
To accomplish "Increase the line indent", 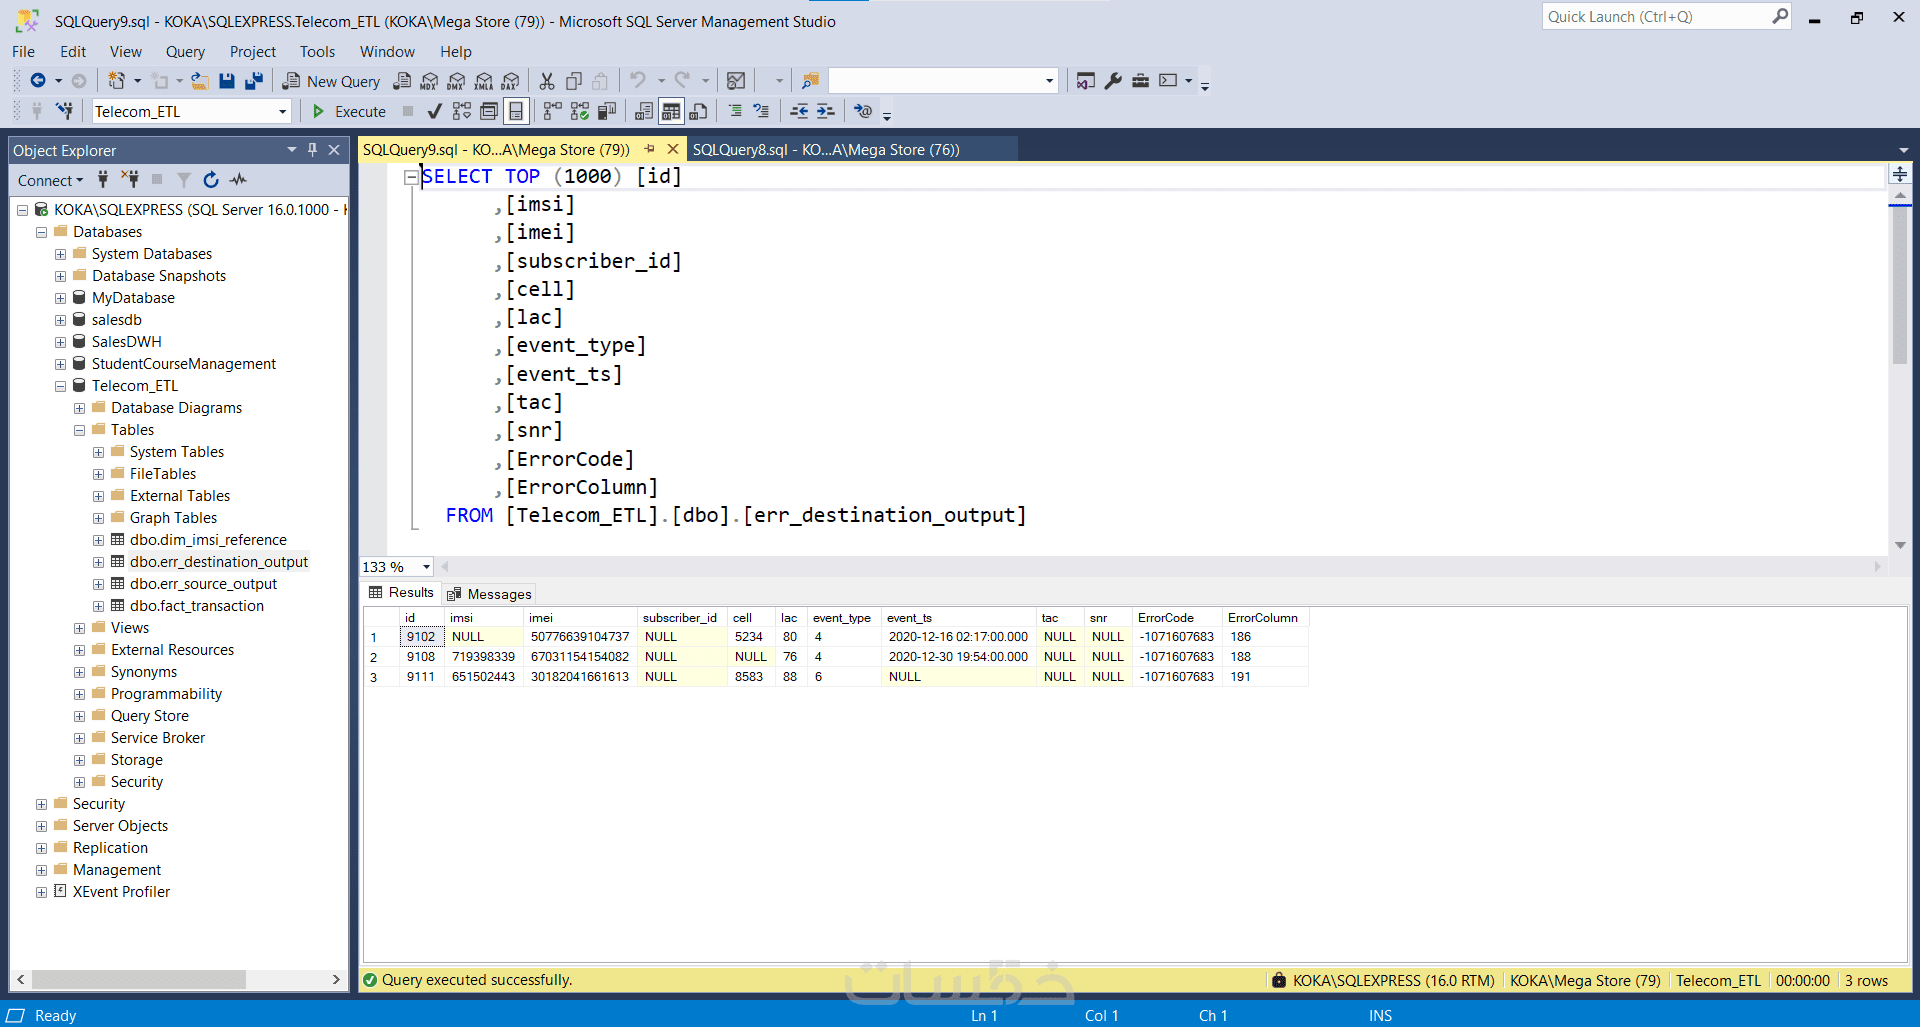I will point(825,111).
